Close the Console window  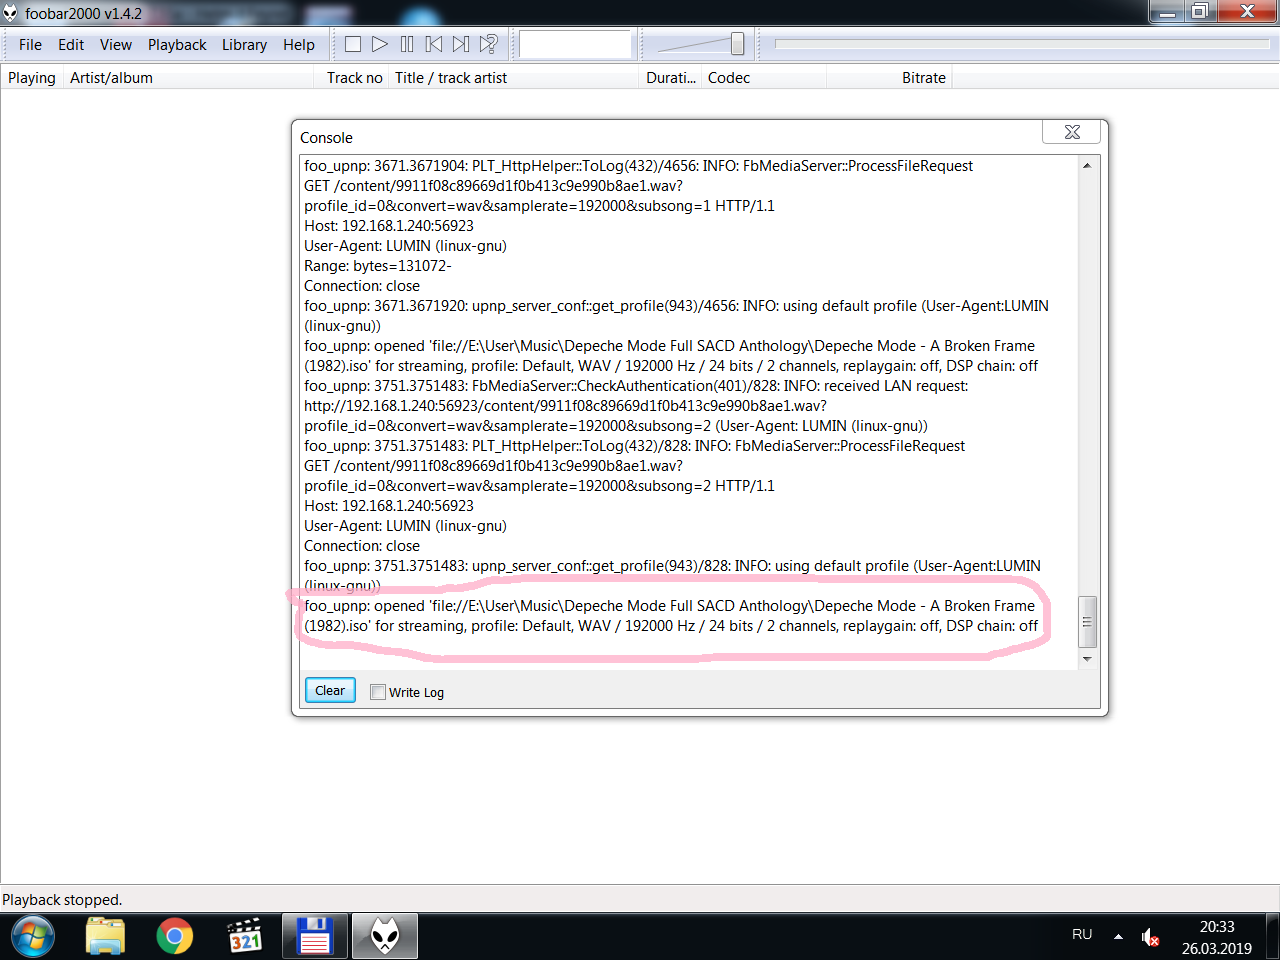(x=1072, y=132)
